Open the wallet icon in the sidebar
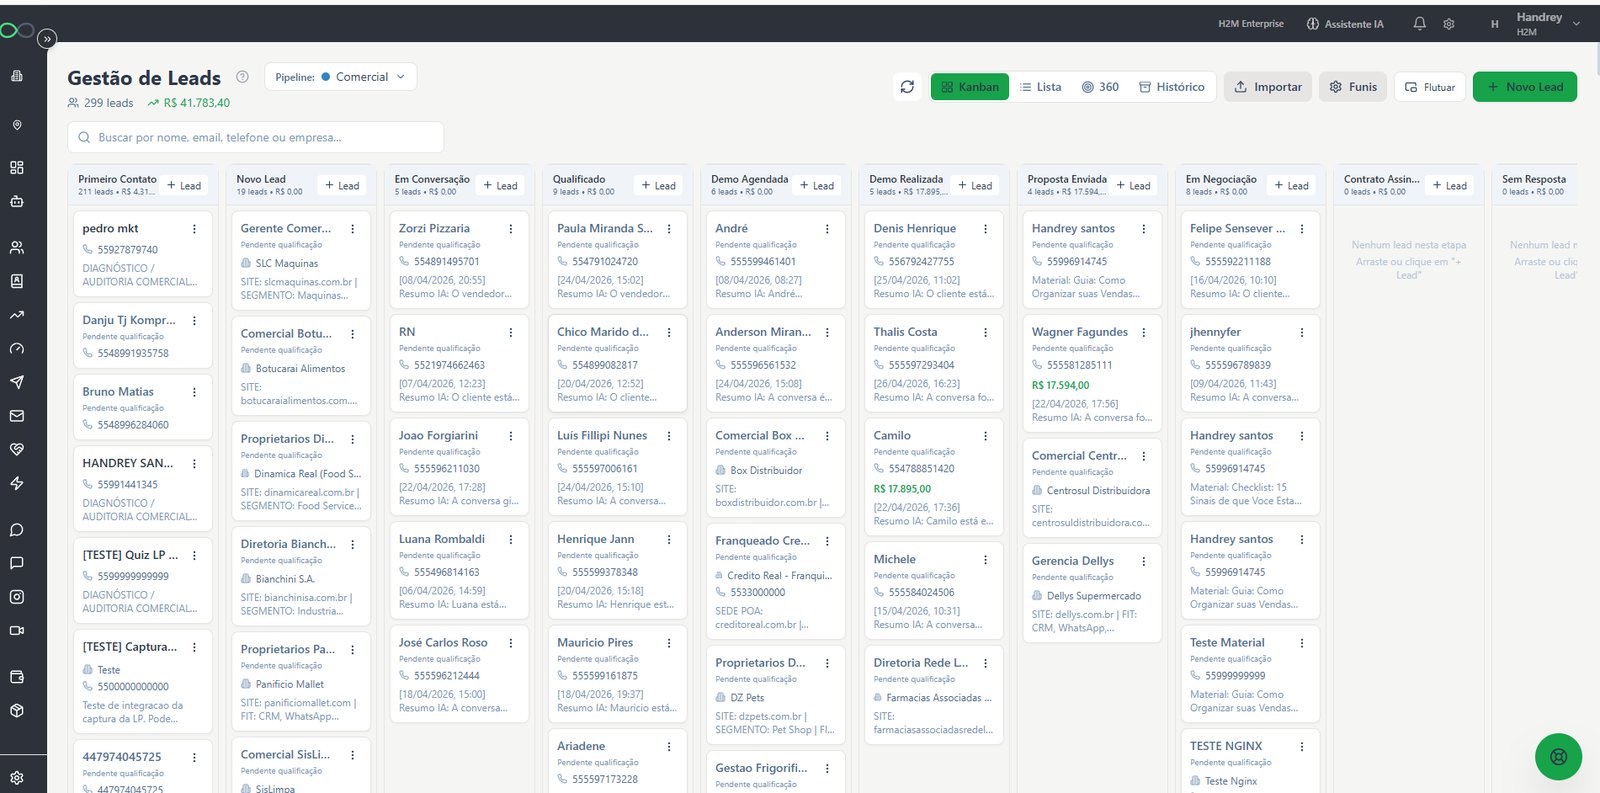Screen dimensions: 1600x793 click(x=17, y=677)
